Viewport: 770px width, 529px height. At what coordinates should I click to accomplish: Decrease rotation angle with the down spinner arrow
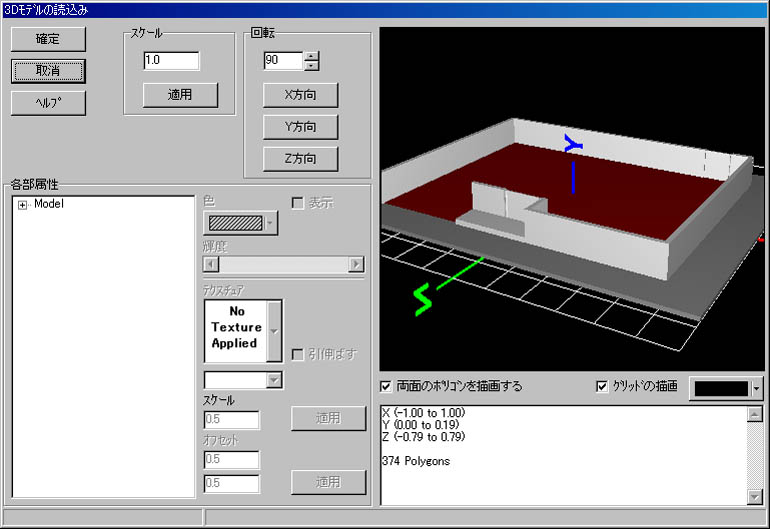311,65
